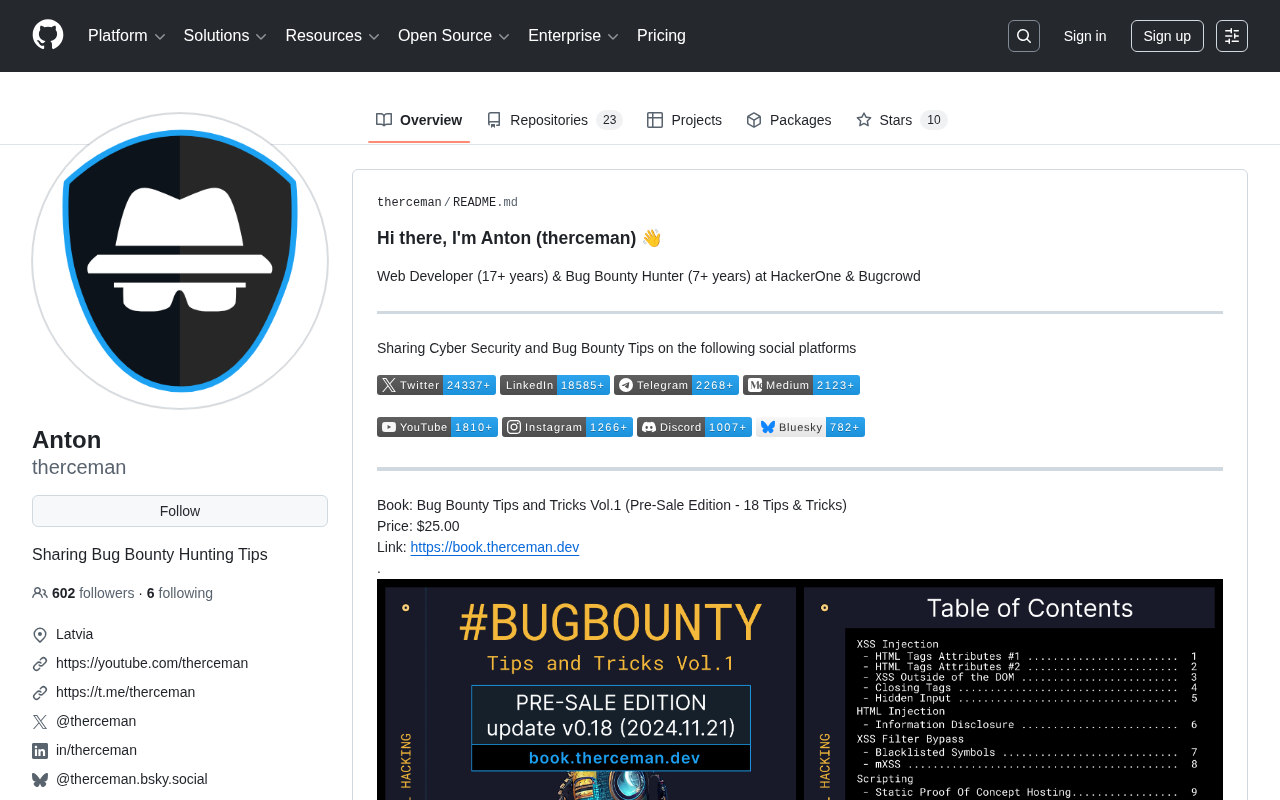The image size is (1280, 800).
Task: Click the profile avatar image
Action: 180,261
